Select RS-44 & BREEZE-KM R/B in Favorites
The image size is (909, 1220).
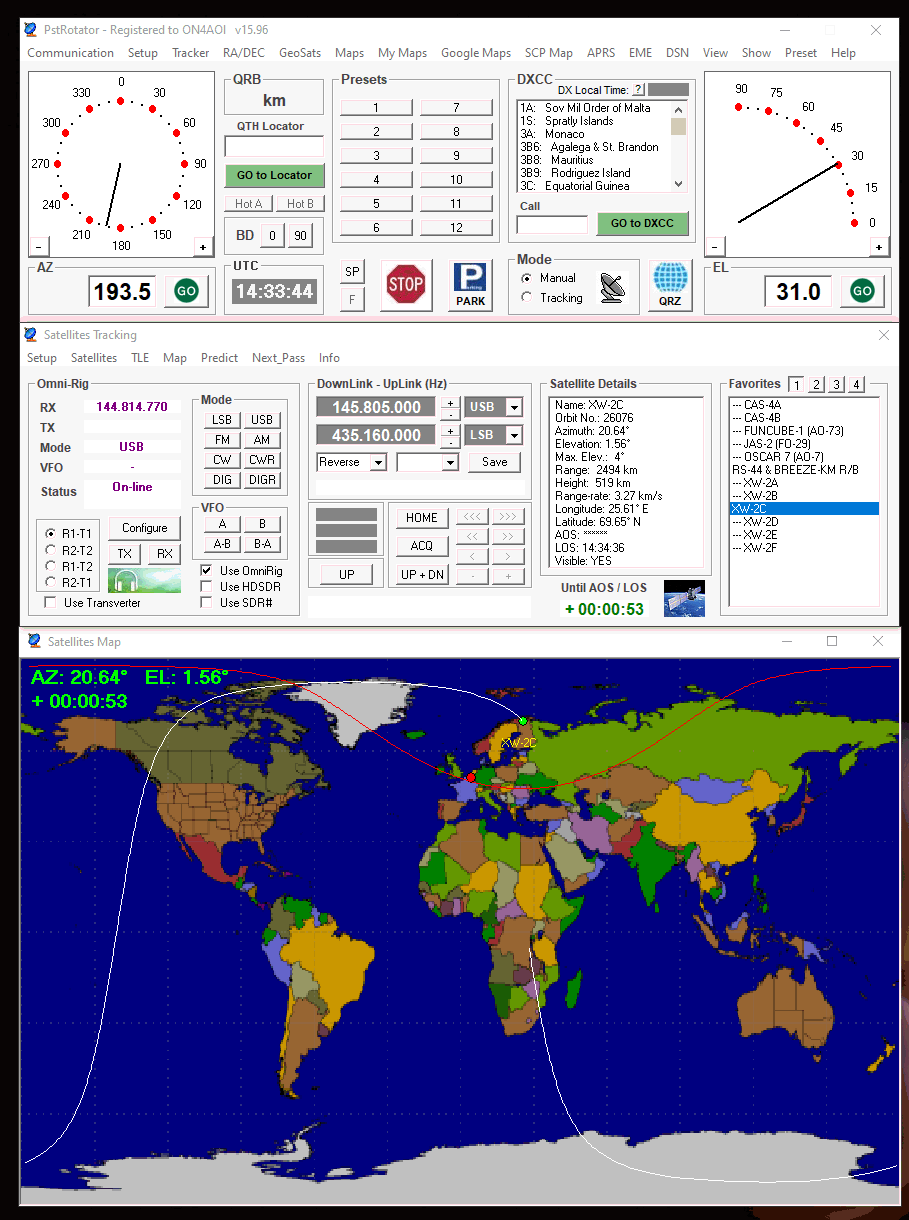coord(795,470)
